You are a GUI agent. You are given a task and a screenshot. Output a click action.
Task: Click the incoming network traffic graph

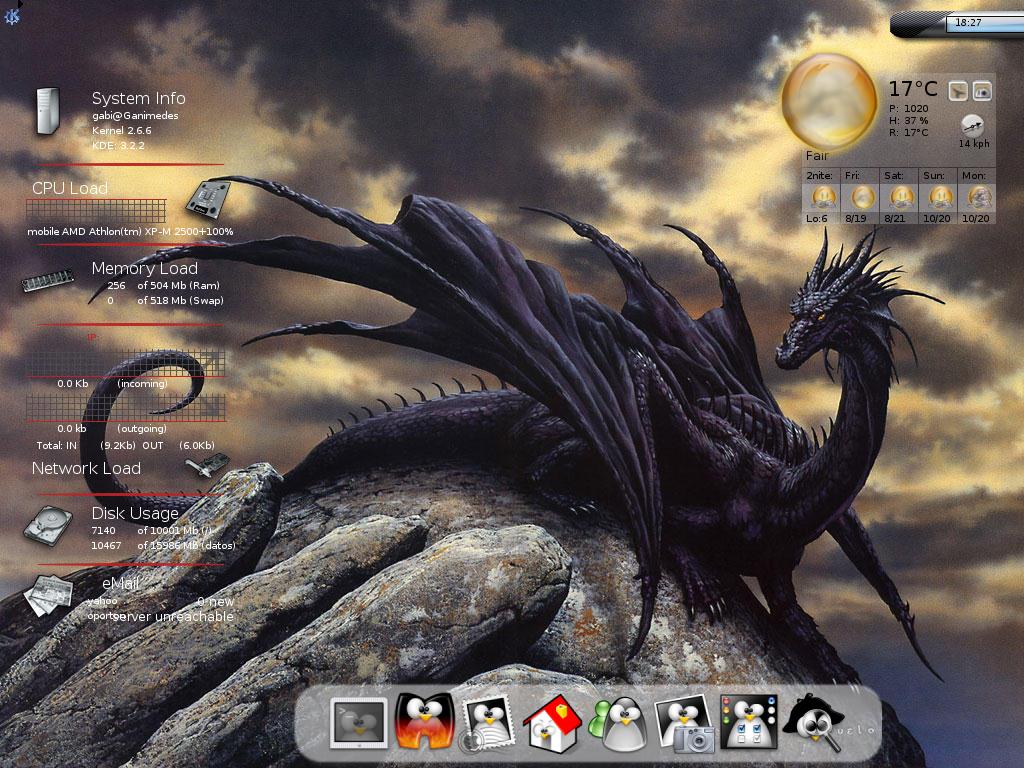click(x=127, y=362)
